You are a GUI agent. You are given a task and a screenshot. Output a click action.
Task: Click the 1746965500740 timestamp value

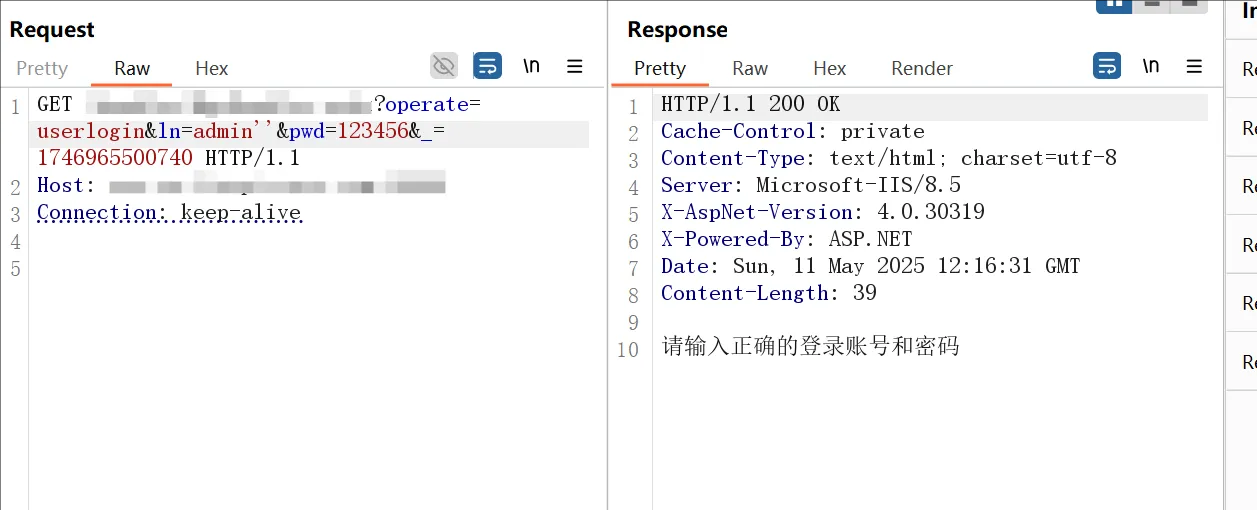point(115,158)
